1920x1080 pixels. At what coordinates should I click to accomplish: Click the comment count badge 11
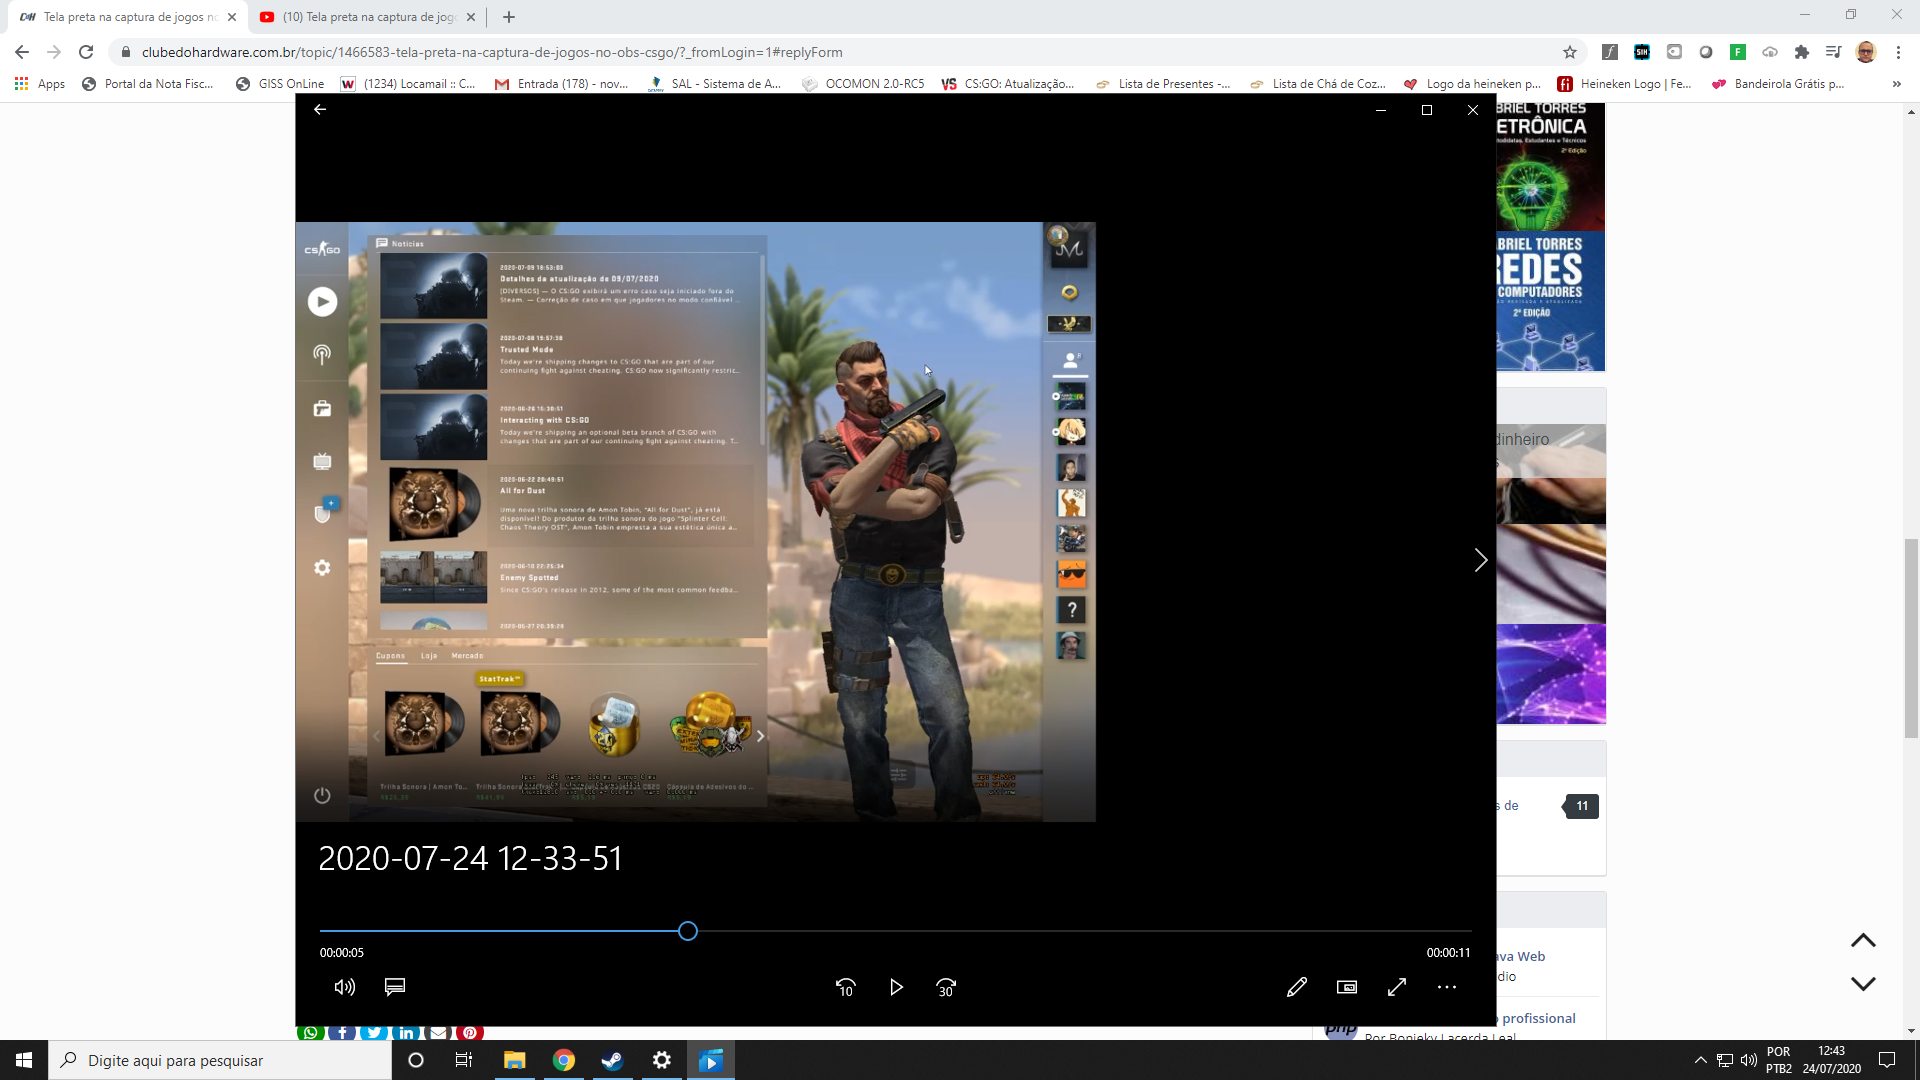(x=1581, y=806)
